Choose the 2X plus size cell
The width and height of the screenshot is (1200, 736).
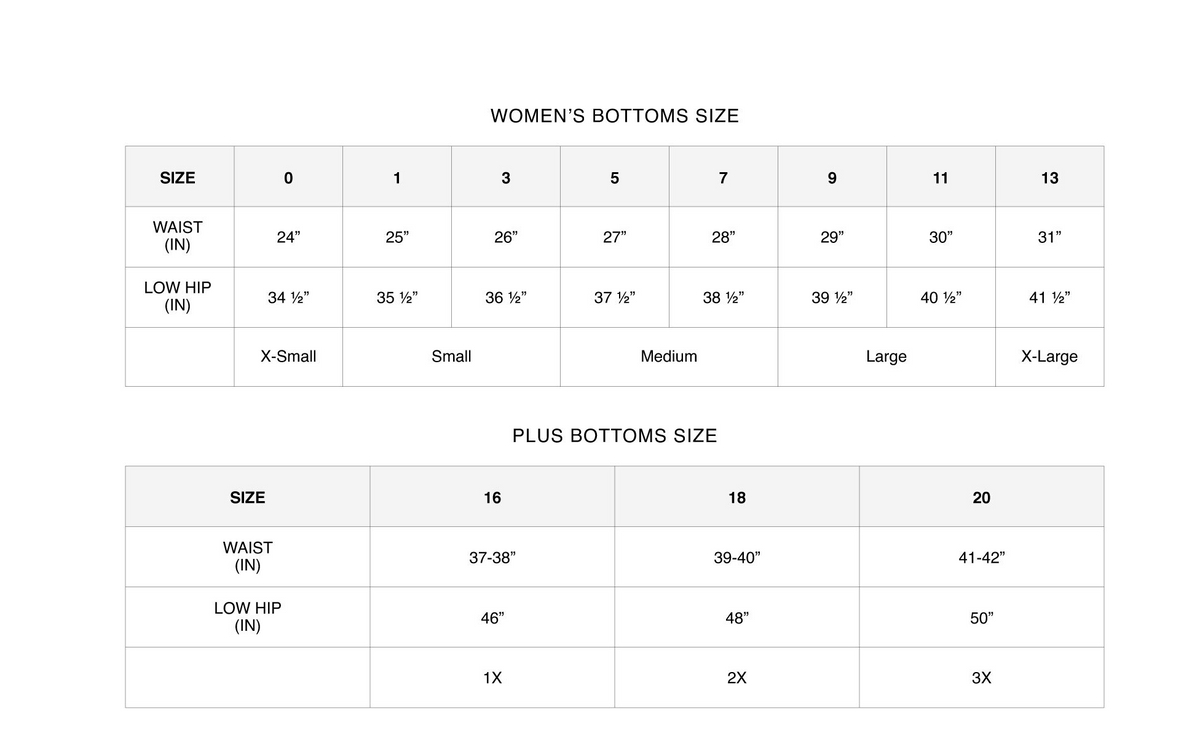click(x=737, y=677)
